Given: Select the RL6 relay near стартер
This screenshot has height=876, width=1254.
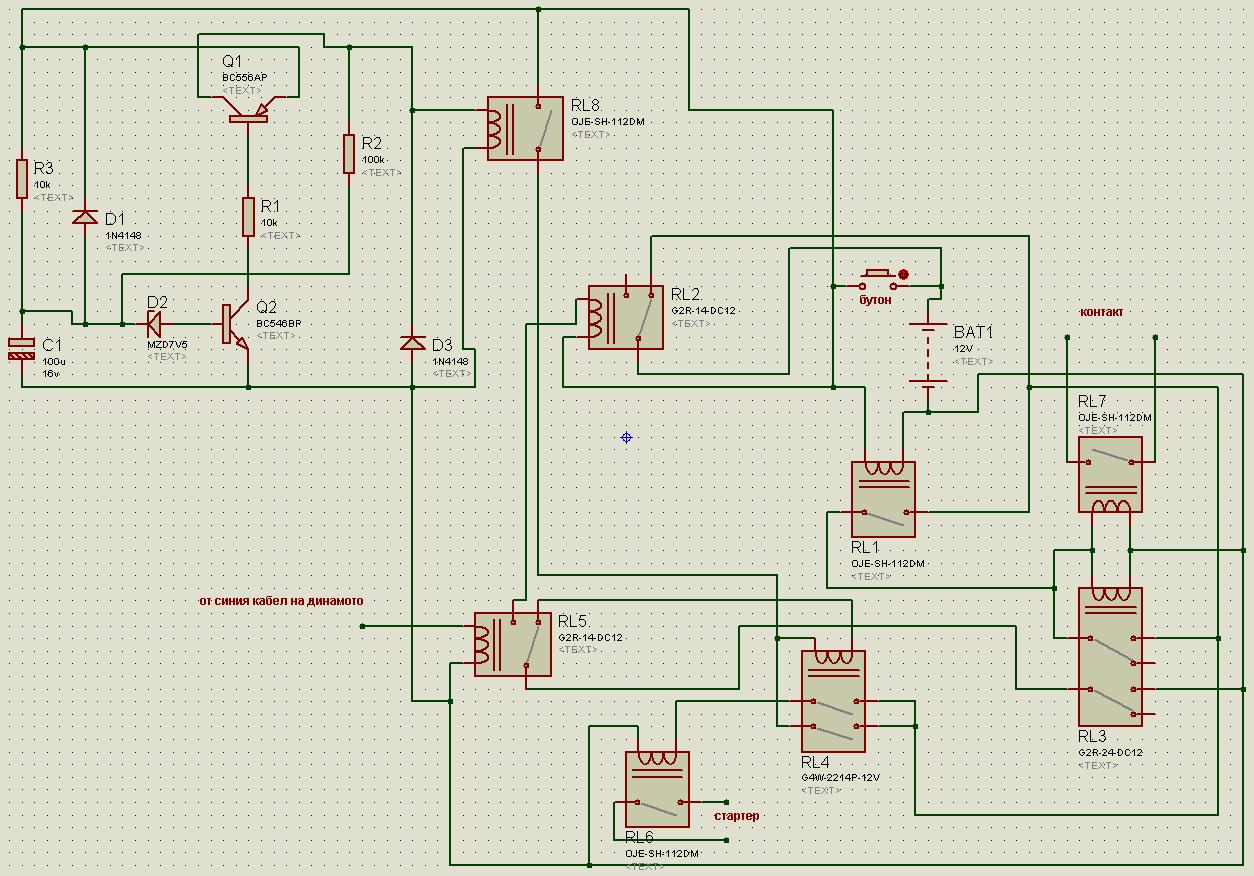Looking at the screenshot, I should (x=657, y=789).
